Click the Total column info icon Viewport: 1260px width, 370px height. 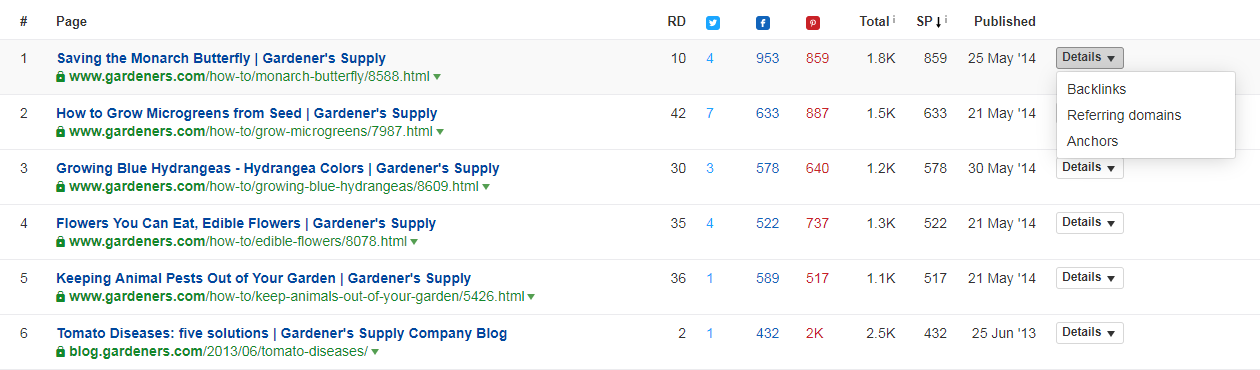coord(893,18)
